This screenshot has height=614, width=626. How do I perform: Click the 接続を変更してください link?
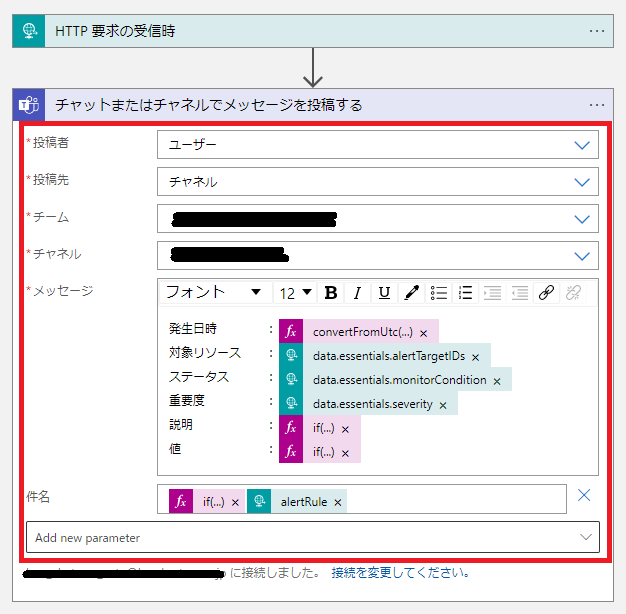pyautogui.click(x=400, y=573)
